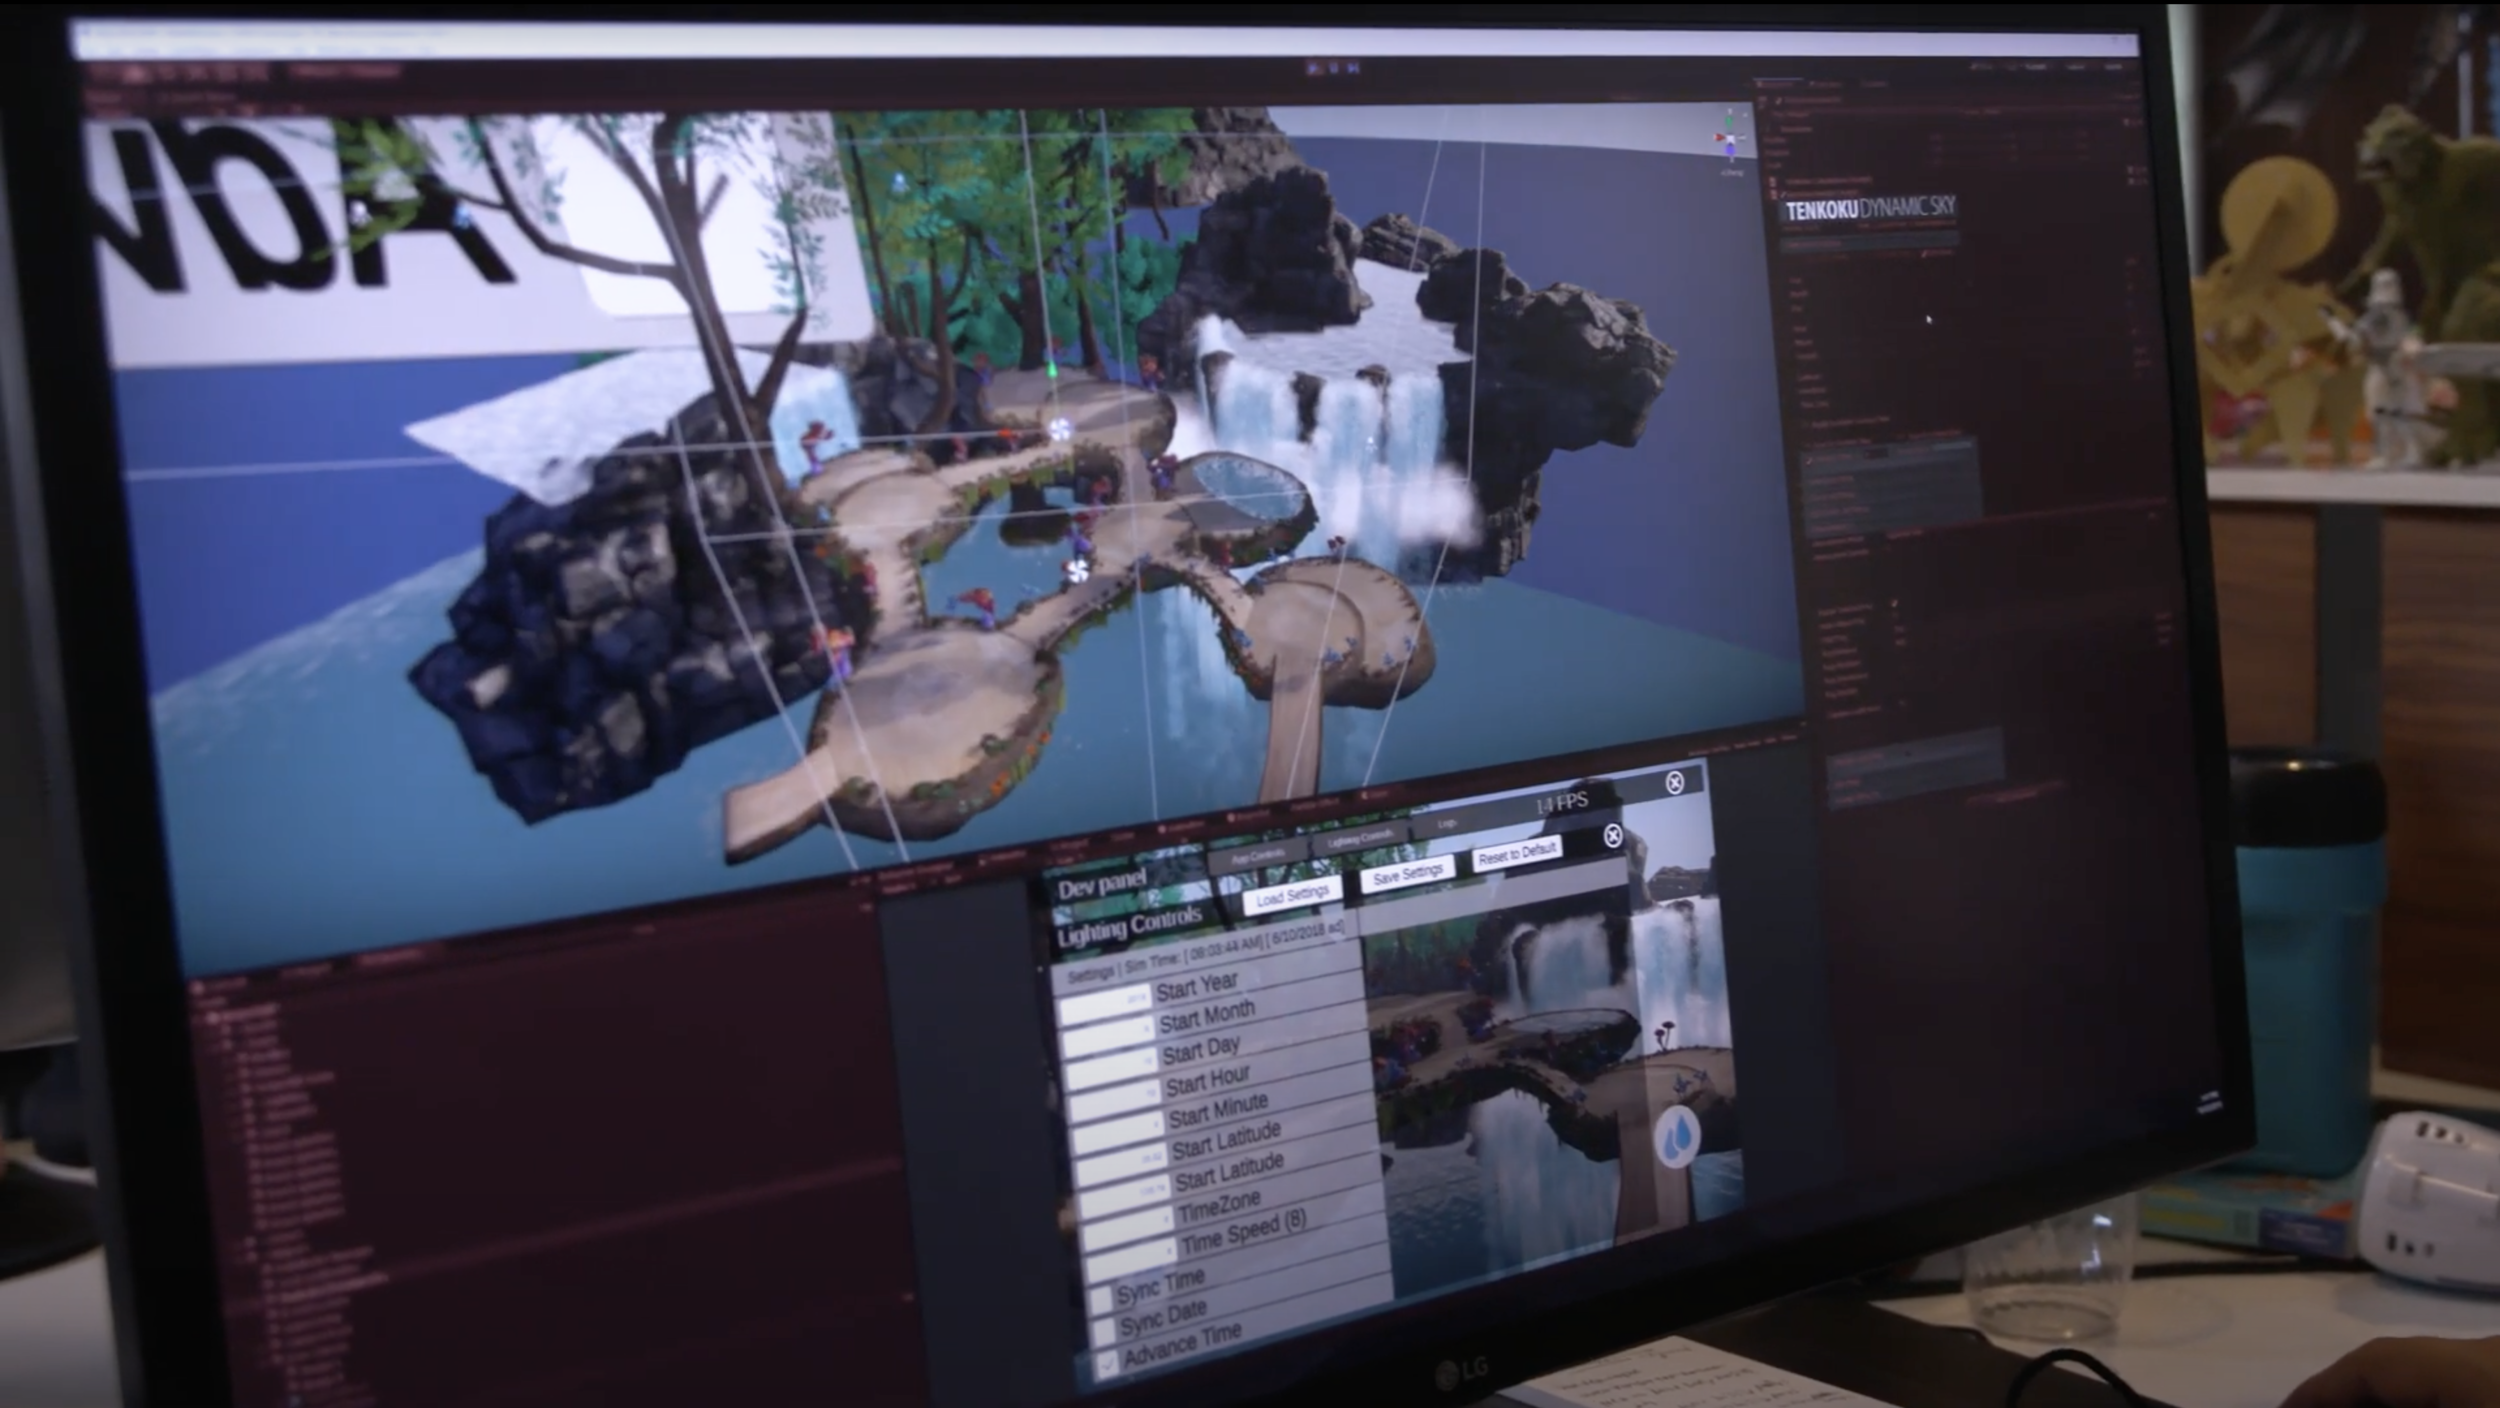Click the Save Settings button

pos(1407,875)
